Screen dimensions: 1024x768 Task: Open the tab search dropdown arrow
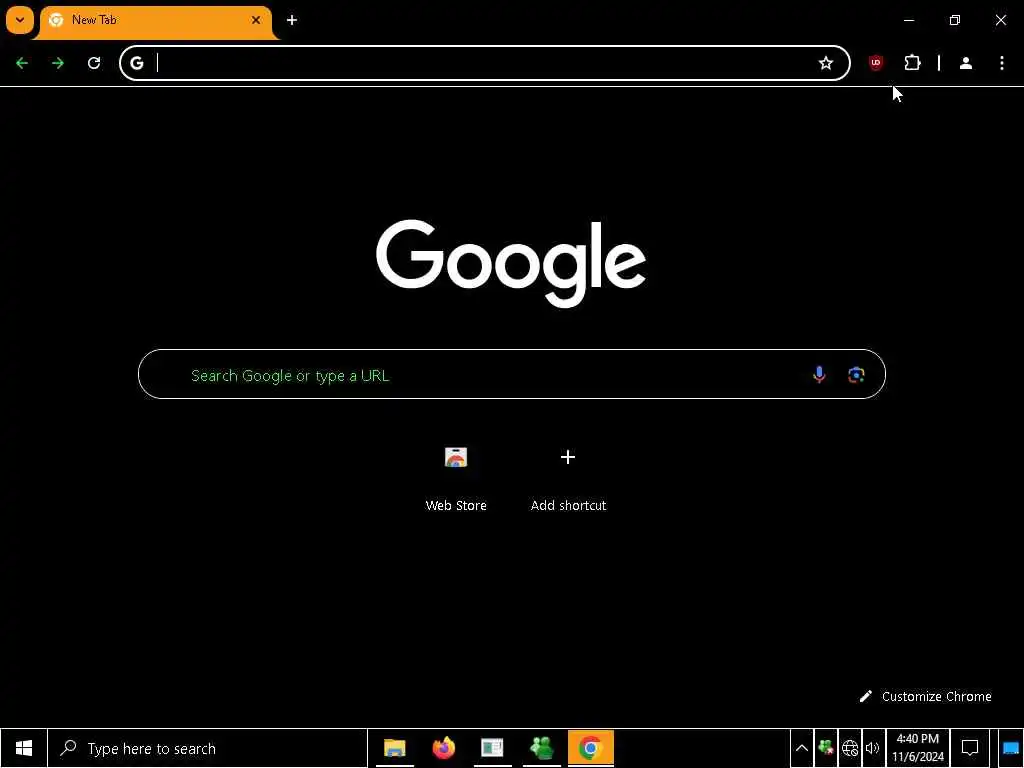click(x=20, y=20)
